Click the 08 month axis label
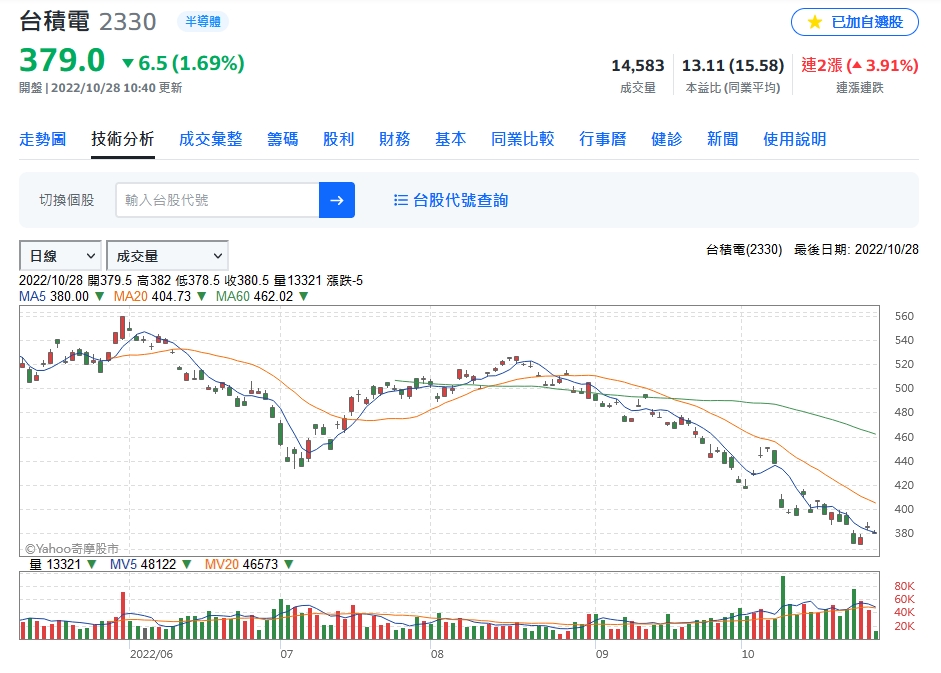The width and height of the screenshot is (941, 673). coord(437,654)
